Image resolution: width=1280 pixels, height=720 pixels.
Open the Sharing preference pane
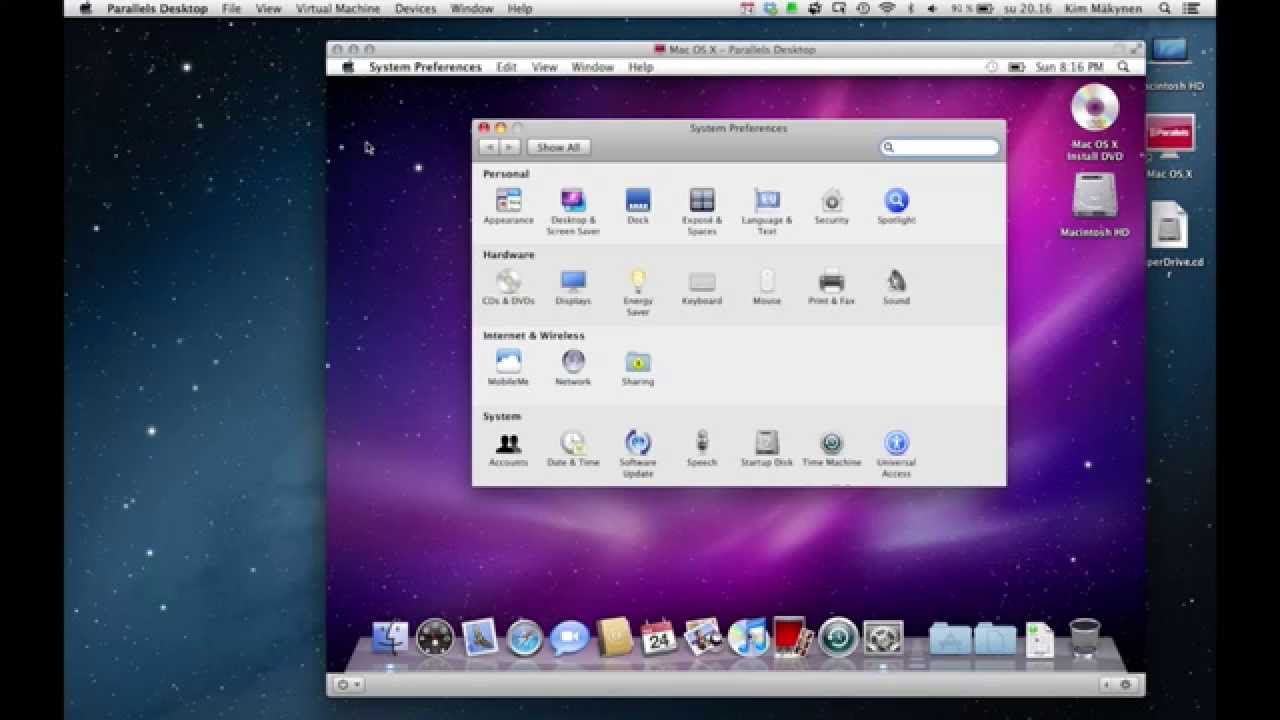[x=638, y=362]
